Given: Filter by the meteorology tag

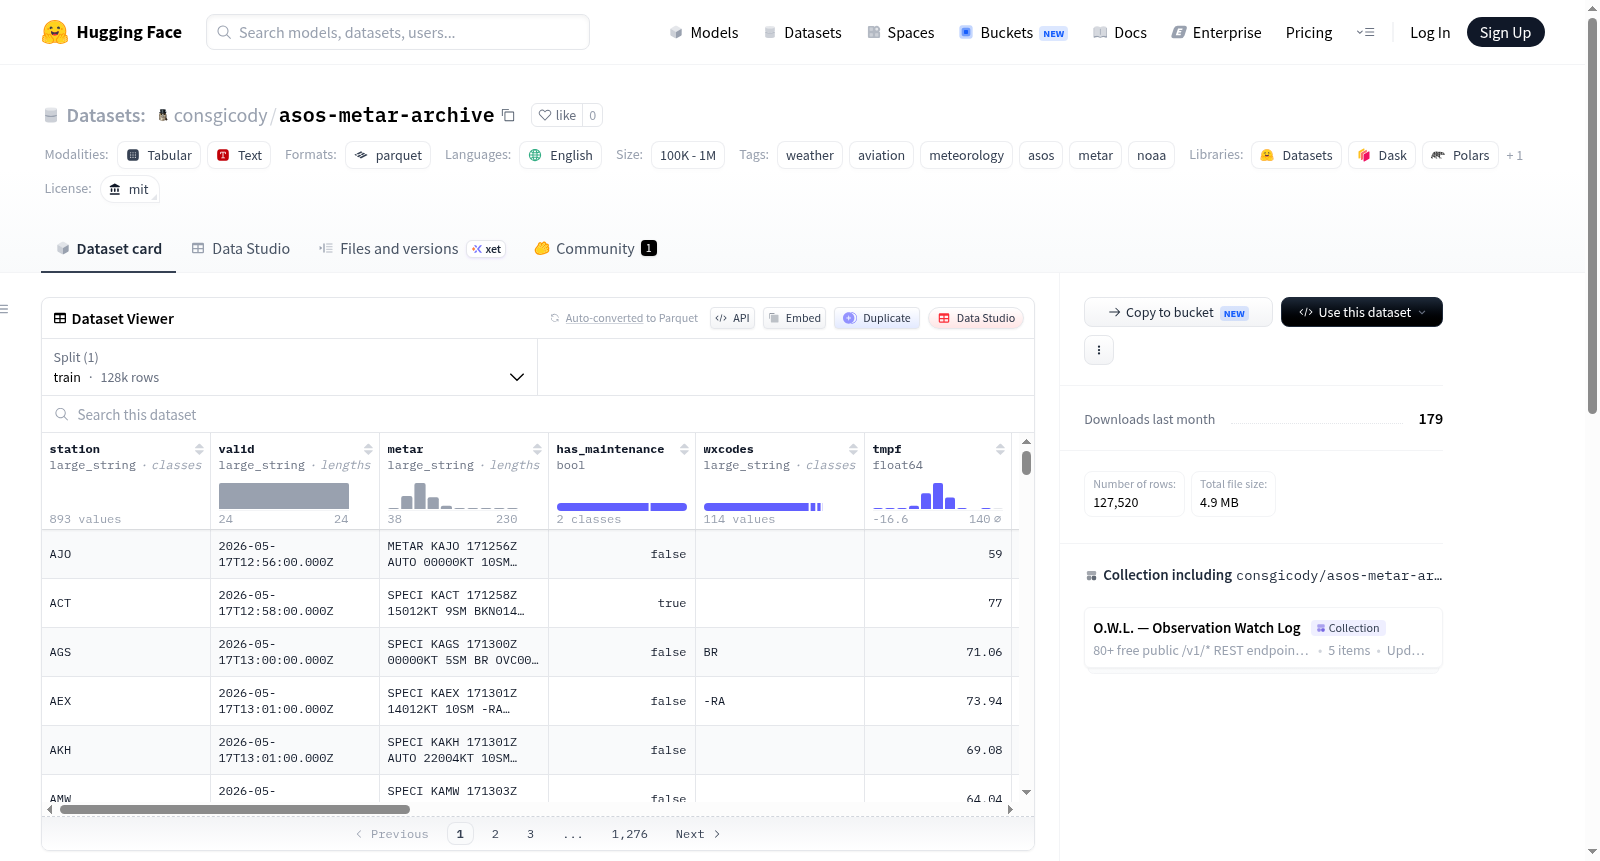Looking at the screenshot, I should [966, 155].
